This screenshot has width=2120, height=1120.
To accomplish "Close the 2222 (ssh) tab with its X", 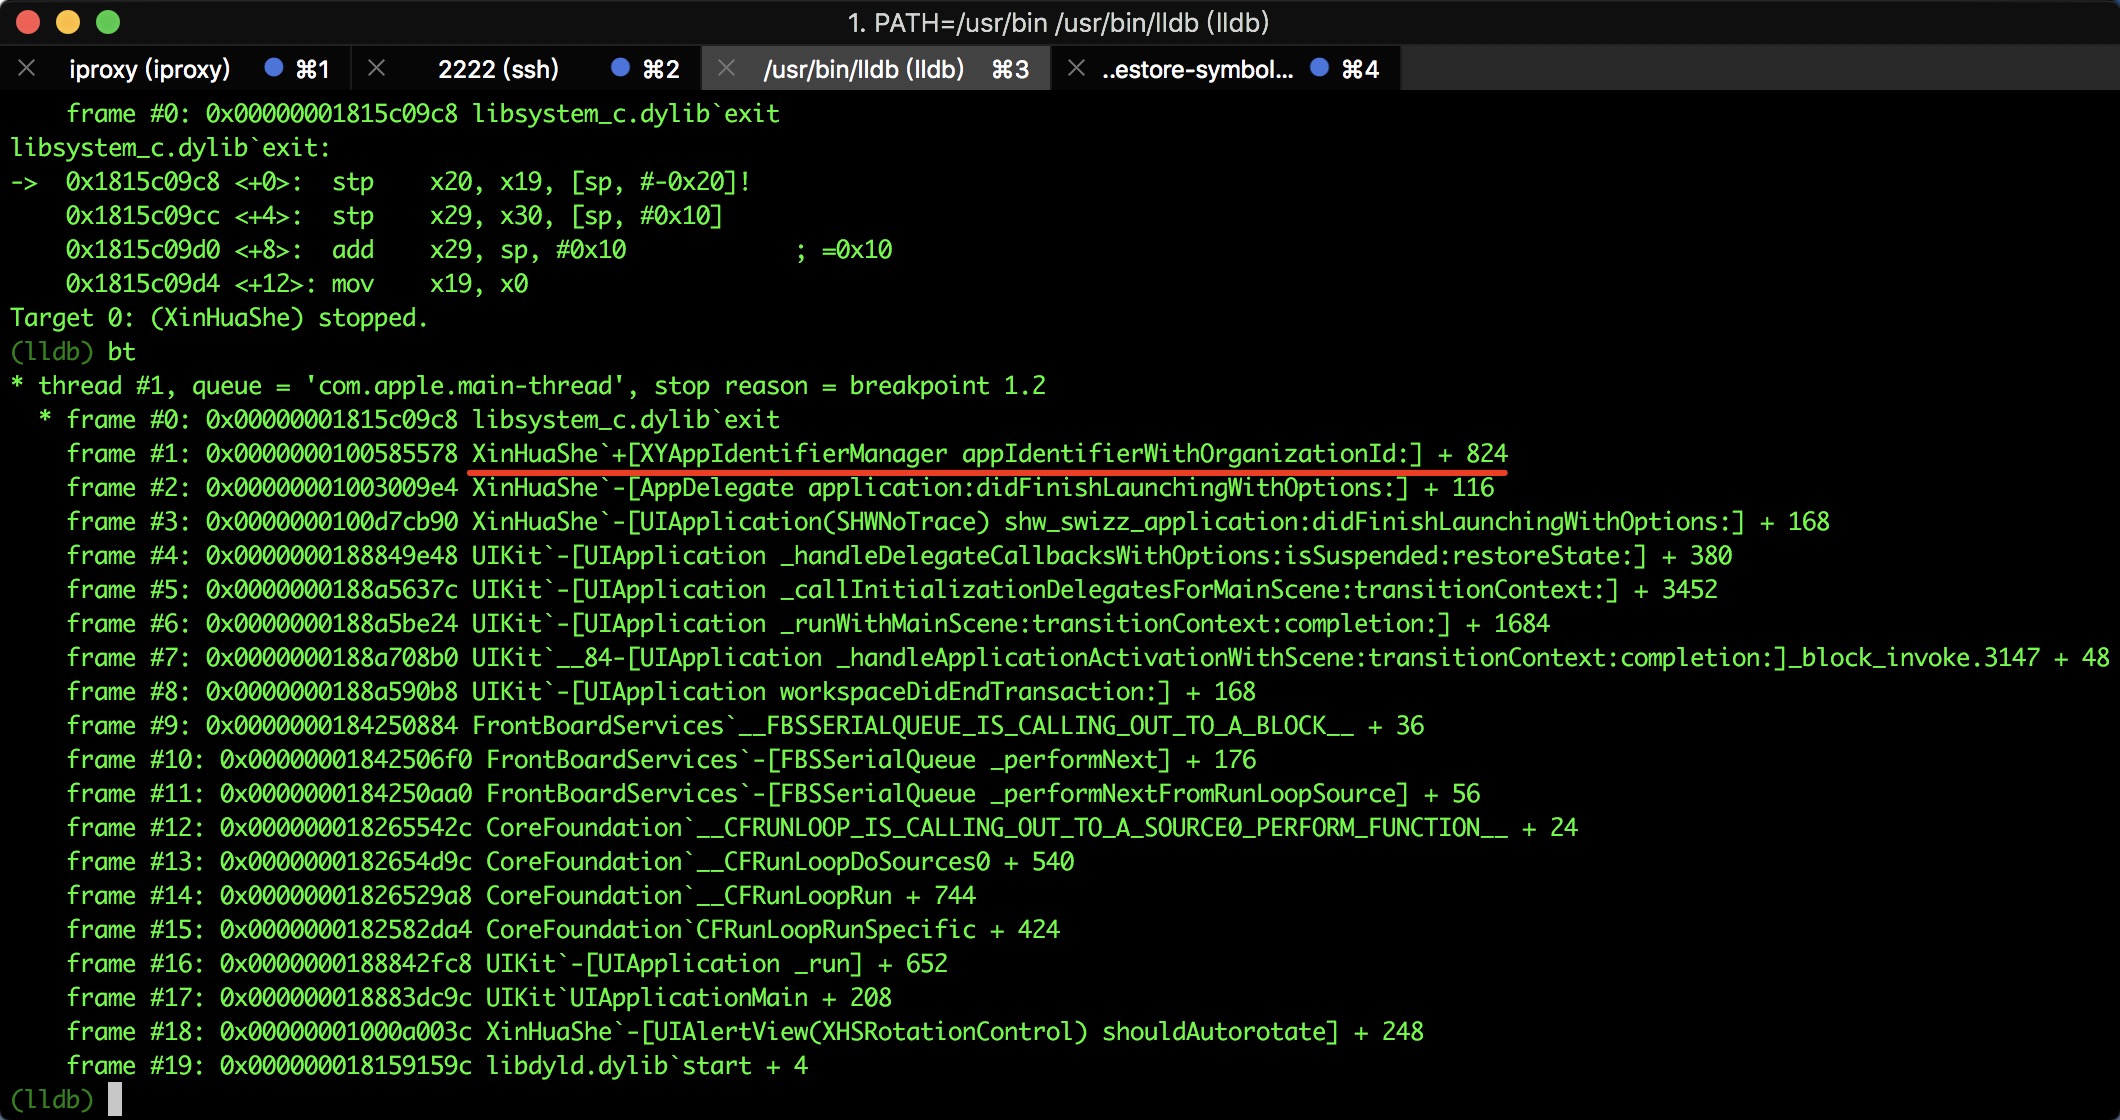I will point(377,68).
